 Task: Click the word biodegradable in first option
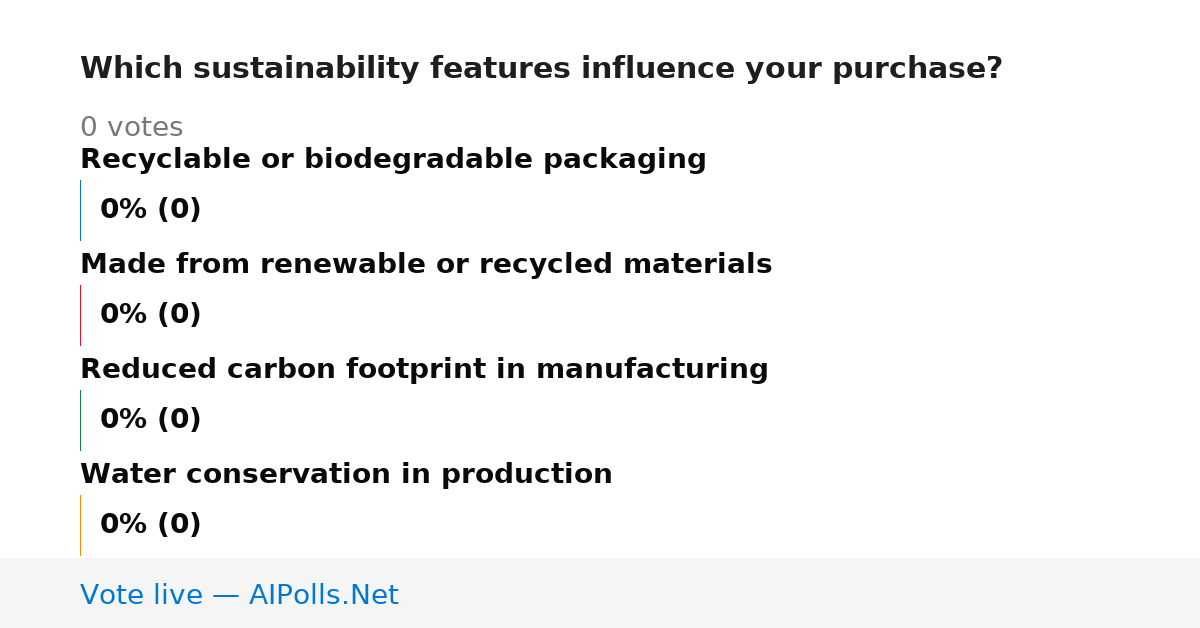[x=419, y=160]
